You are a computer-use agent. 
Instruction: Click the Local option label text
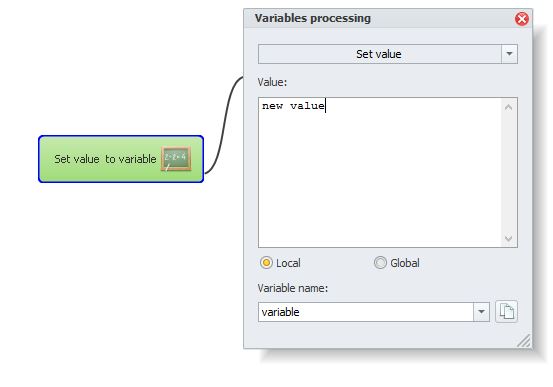pos(288,263)
